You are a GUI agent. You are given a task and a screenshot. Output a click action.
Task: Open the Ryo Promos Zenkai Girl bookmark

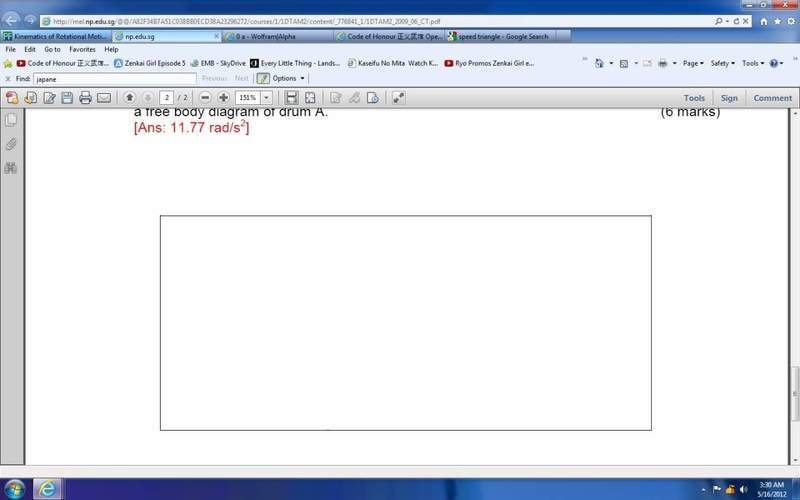point(489,63)
